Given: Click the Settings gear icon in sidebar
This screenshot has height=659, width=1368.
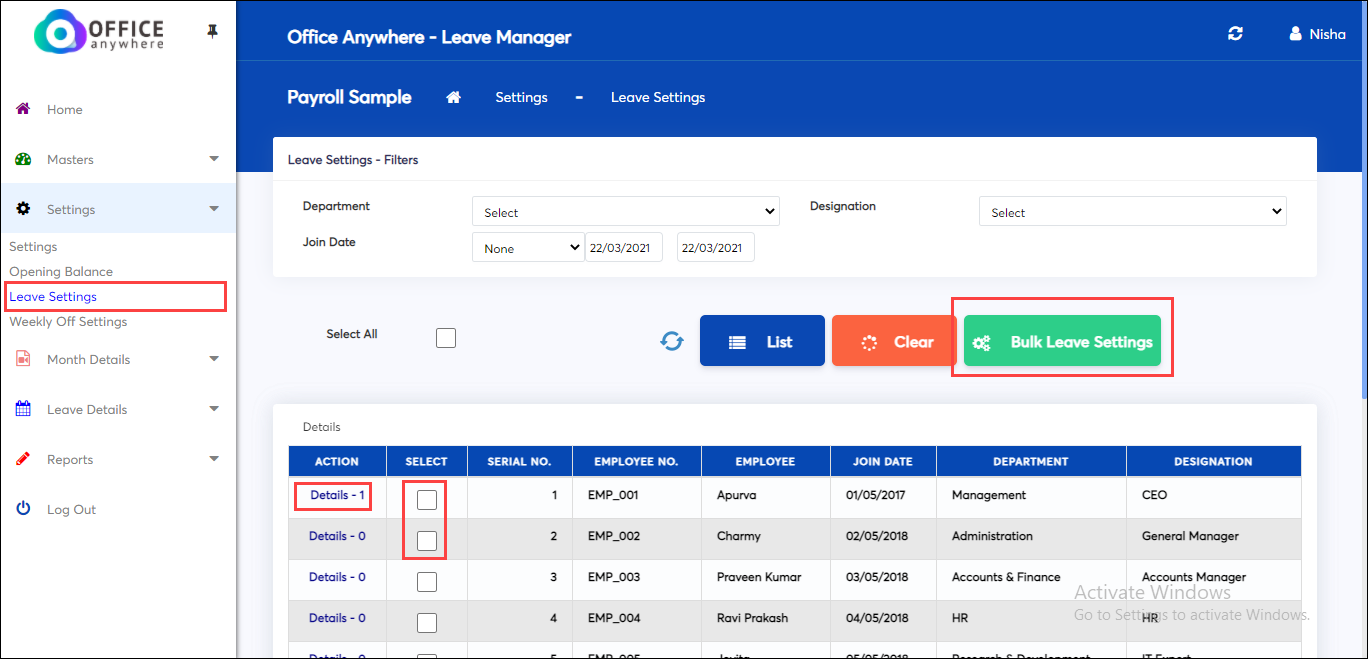Looking at the screenshot, I should point(23,209).
